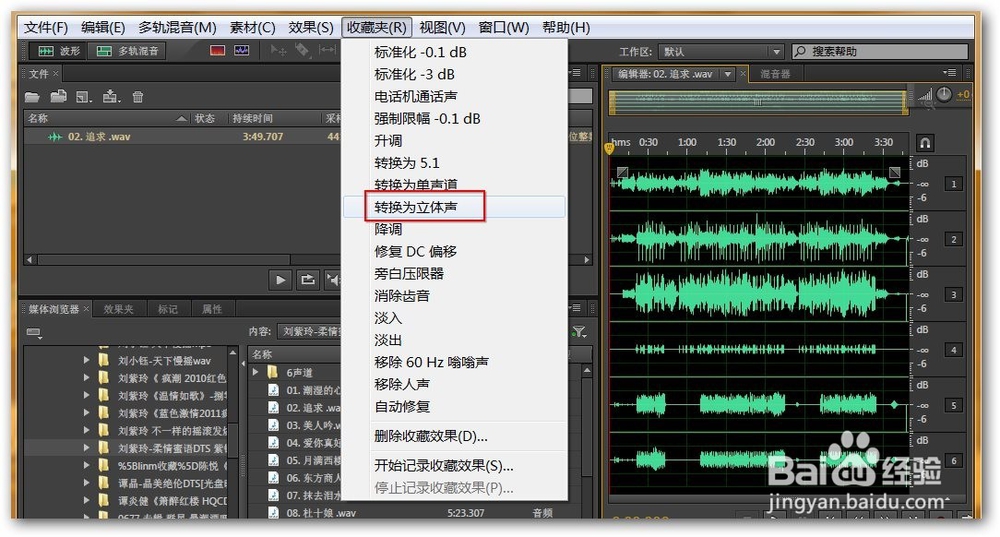The image size is (1000, 537).
Task: Open file with the folder icon in 文件 panel
Action: pos(32,97)
